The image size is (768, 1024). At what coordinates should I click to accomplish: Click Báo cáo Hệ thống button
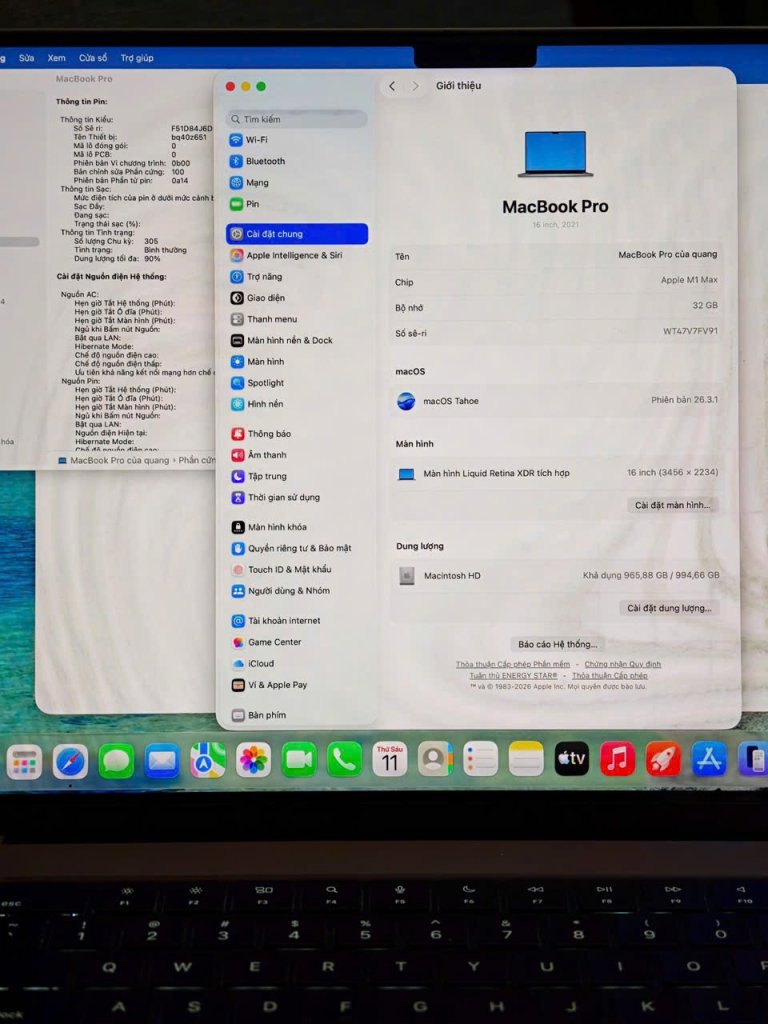pos(558,645)
